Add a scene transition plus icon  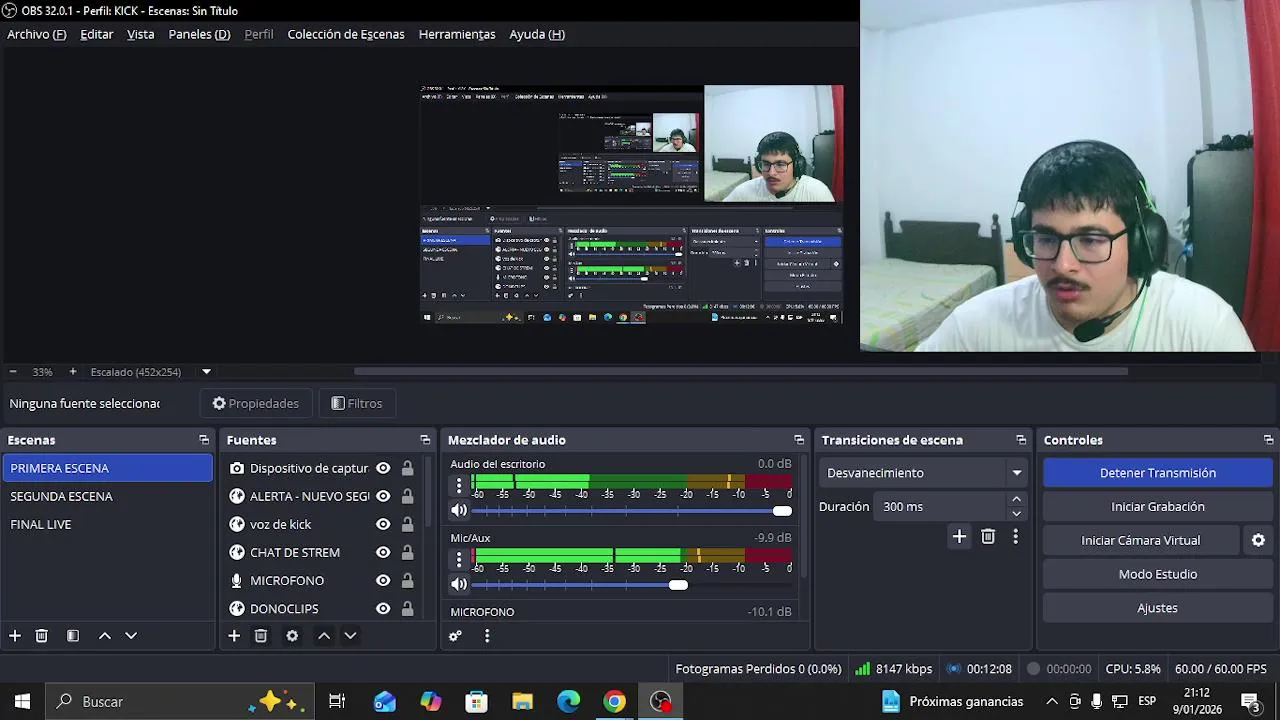tap(959, 537)
